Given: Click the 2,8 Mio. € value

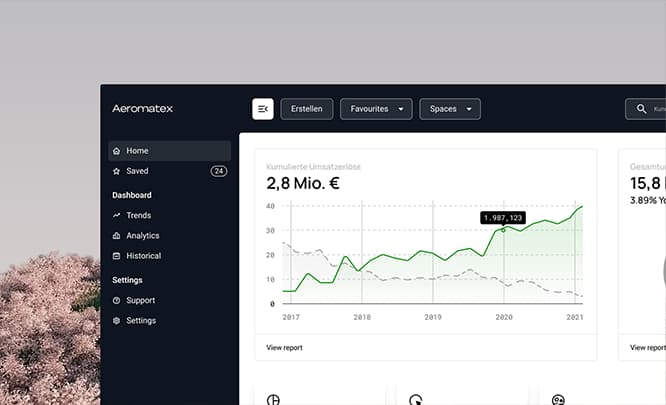Looking at the screenshot, I should [x=303, y=183].
